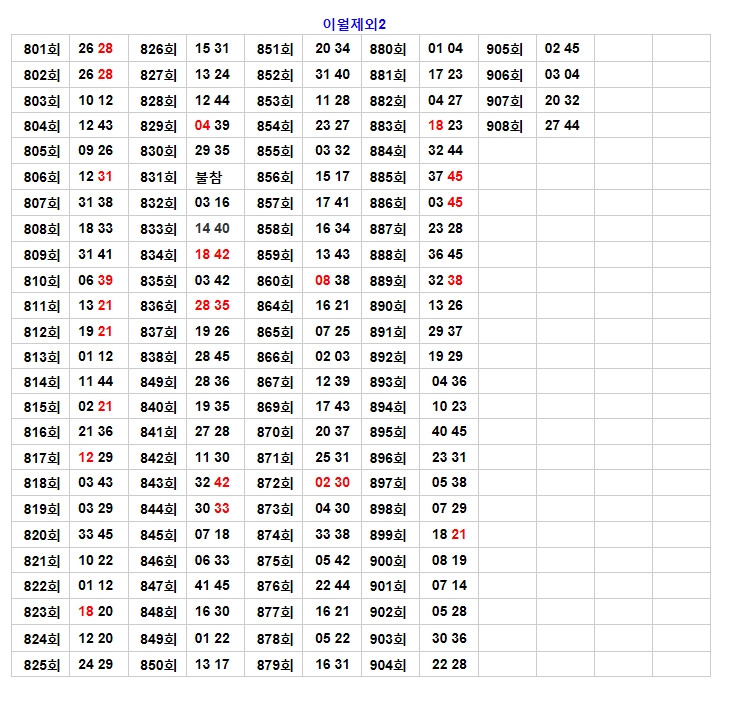Screen dimensions: 732x709
Task: Select the 20 34 number cell
Action: [332, 49]
